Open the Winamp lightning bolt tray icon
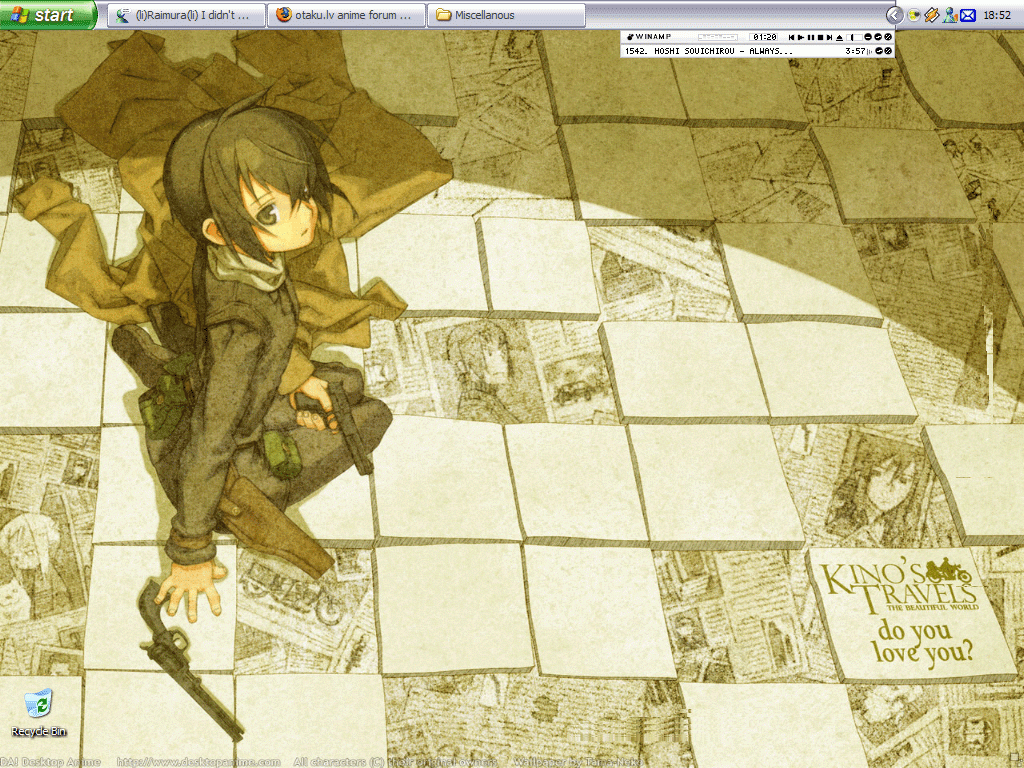1024x768 pixels. (932, 15)
